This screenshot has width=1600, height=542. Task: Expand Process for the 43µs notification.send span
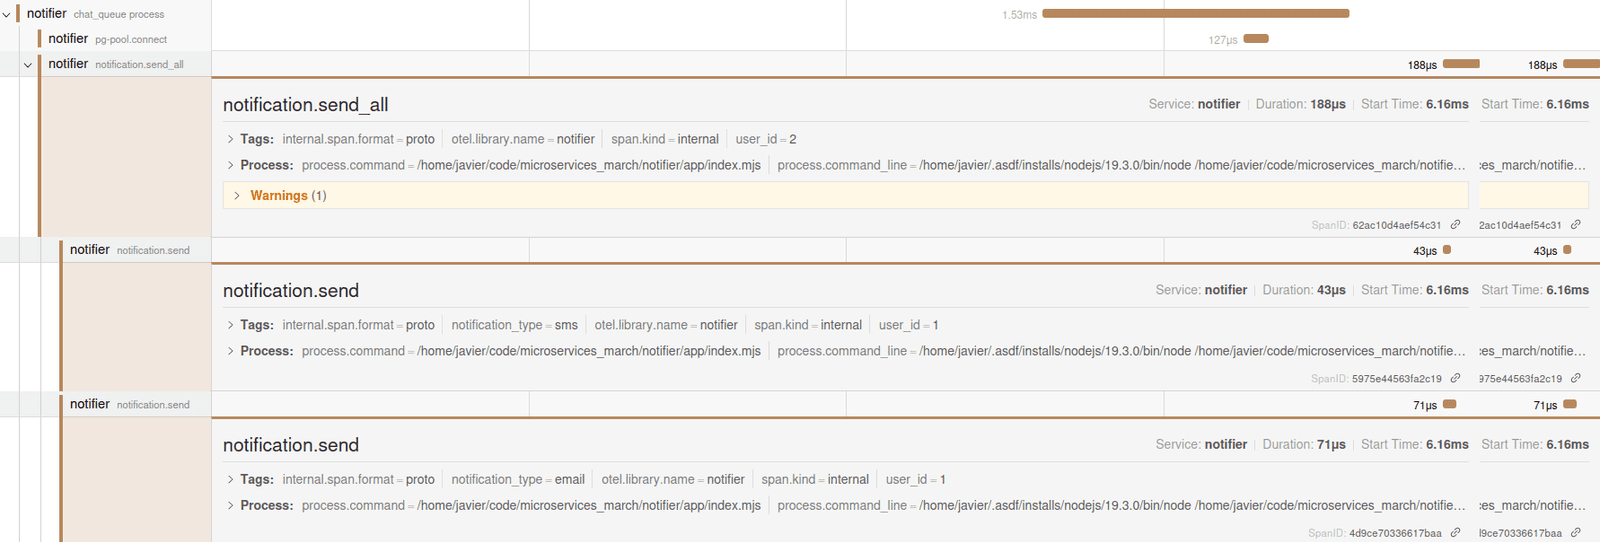point(230,351)
